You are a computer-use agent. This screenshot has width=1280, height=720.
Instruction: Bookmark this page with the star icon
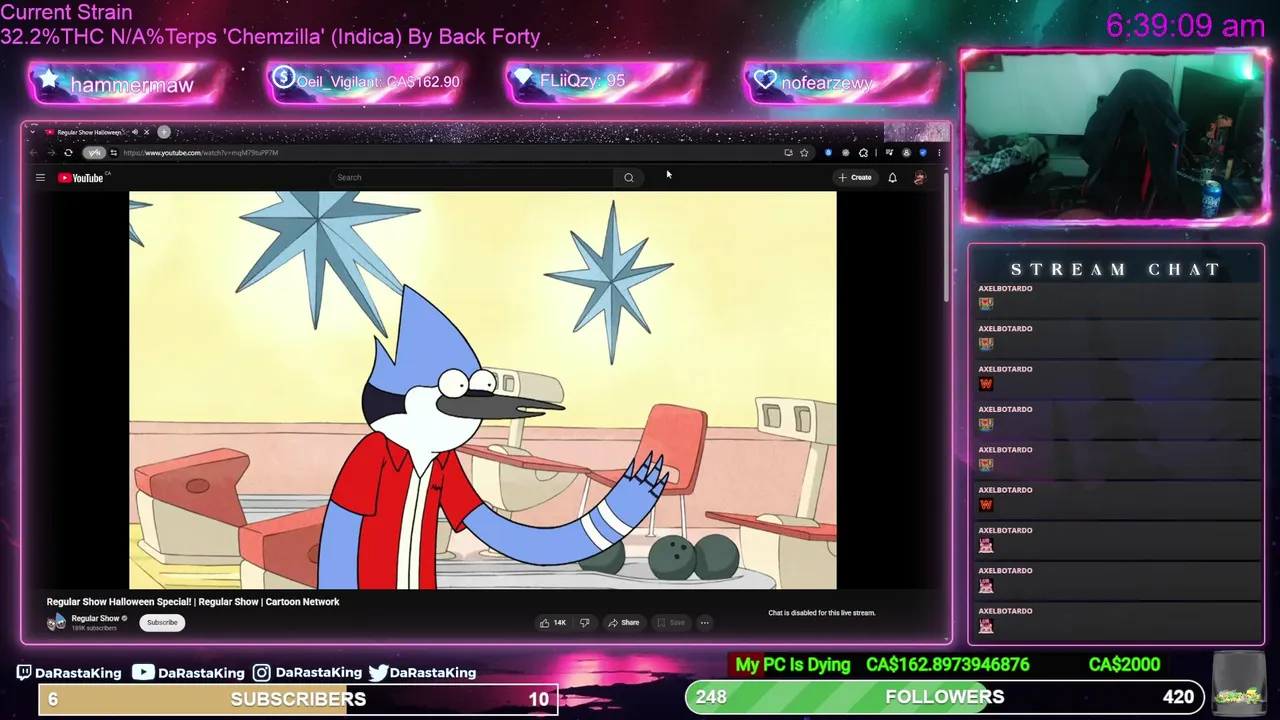[804, 153]
